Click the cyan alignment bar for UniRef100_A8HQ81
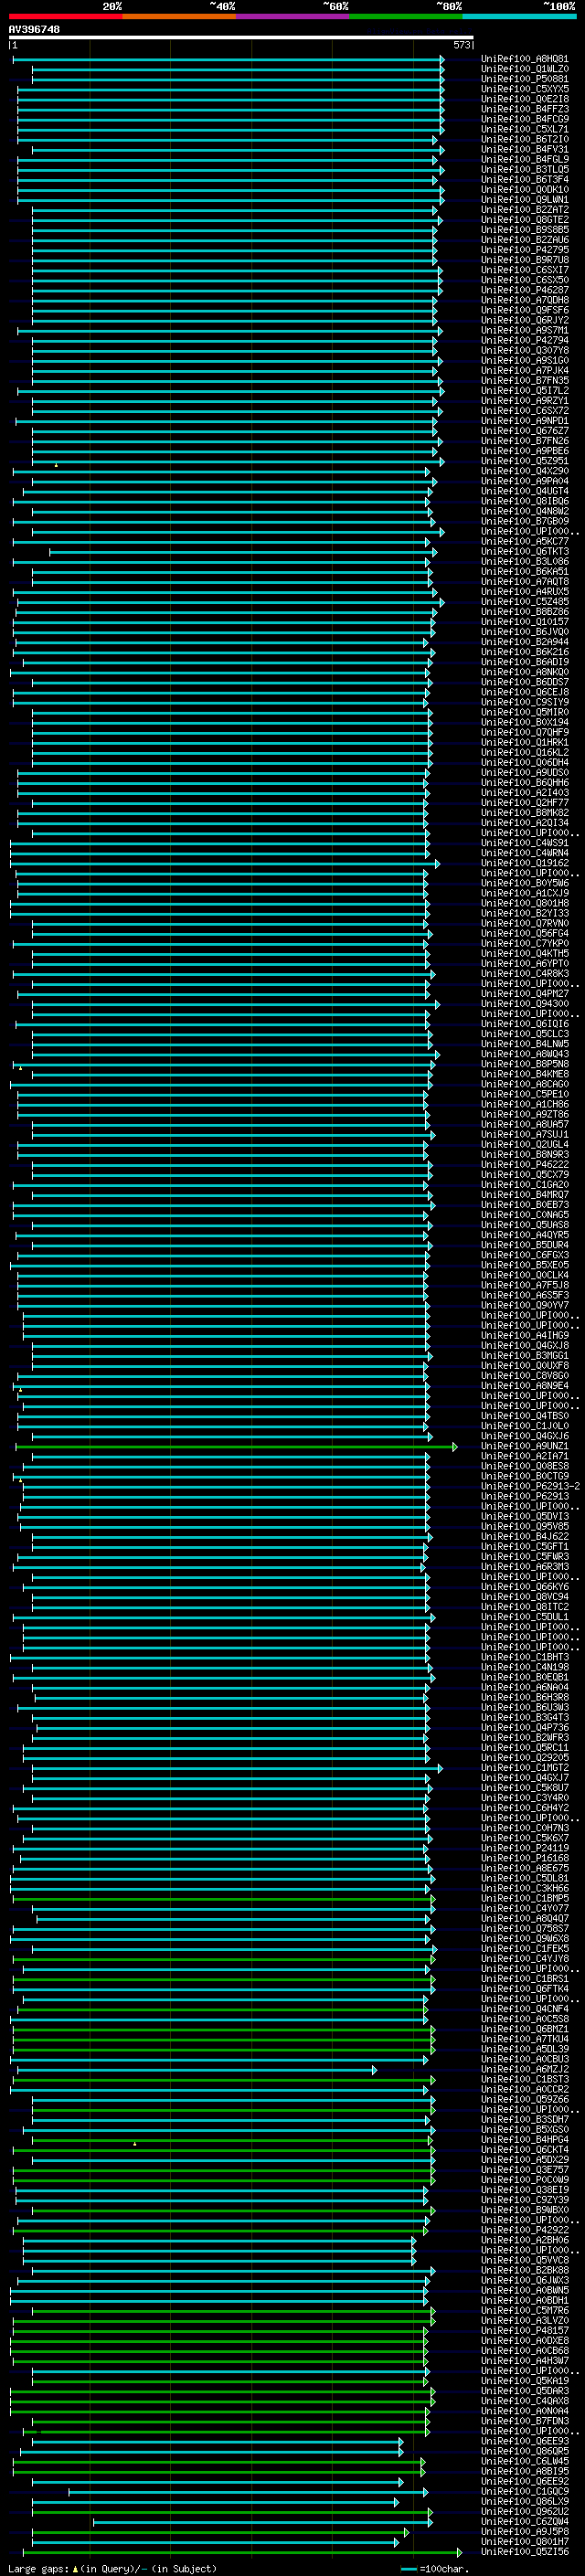The image size is (585, 2576). click(229, 59)
